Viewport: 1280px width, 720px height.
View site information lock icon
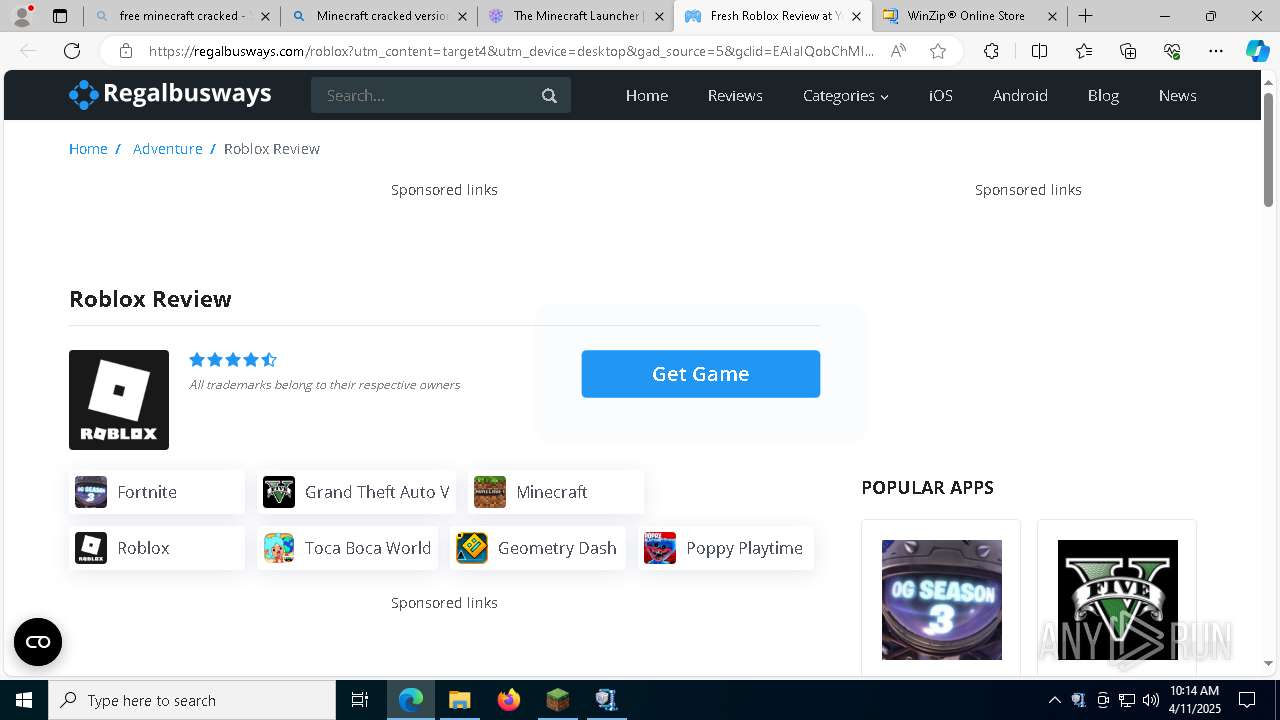[x=125, y=51]
